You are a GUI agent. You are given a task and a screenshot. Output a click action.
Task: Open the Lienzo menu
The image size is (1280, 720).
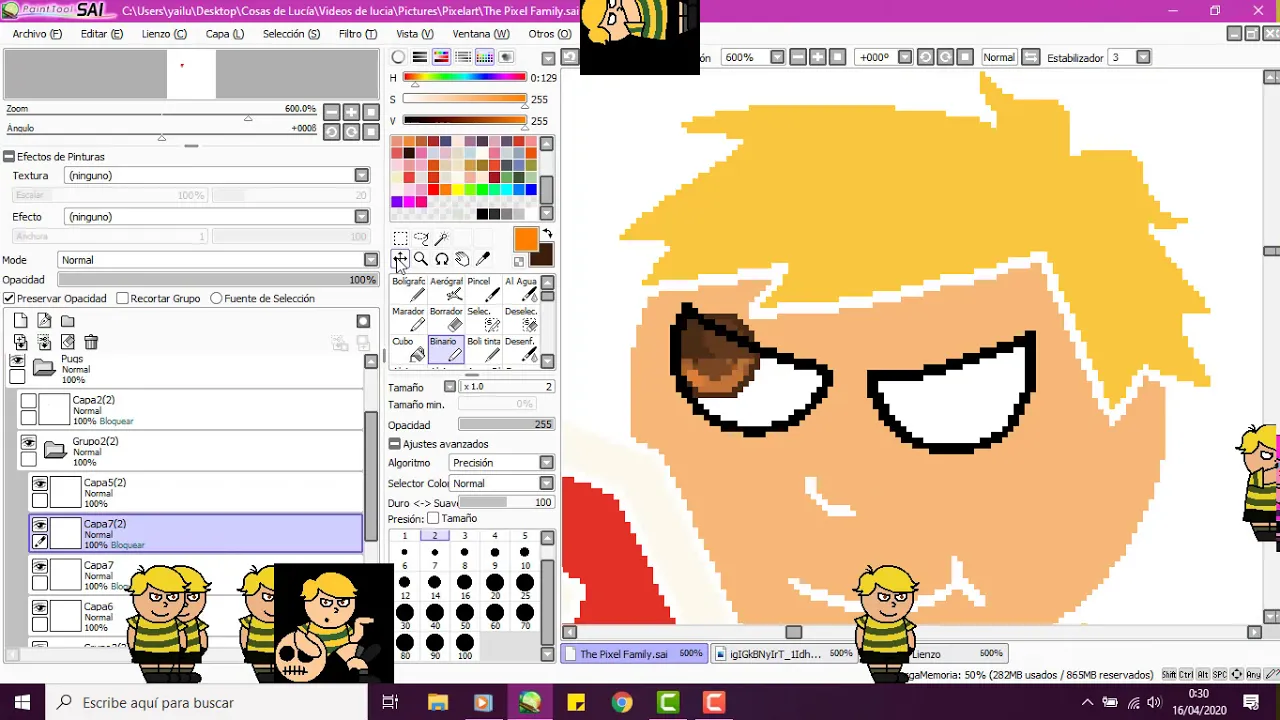point(164,34)
